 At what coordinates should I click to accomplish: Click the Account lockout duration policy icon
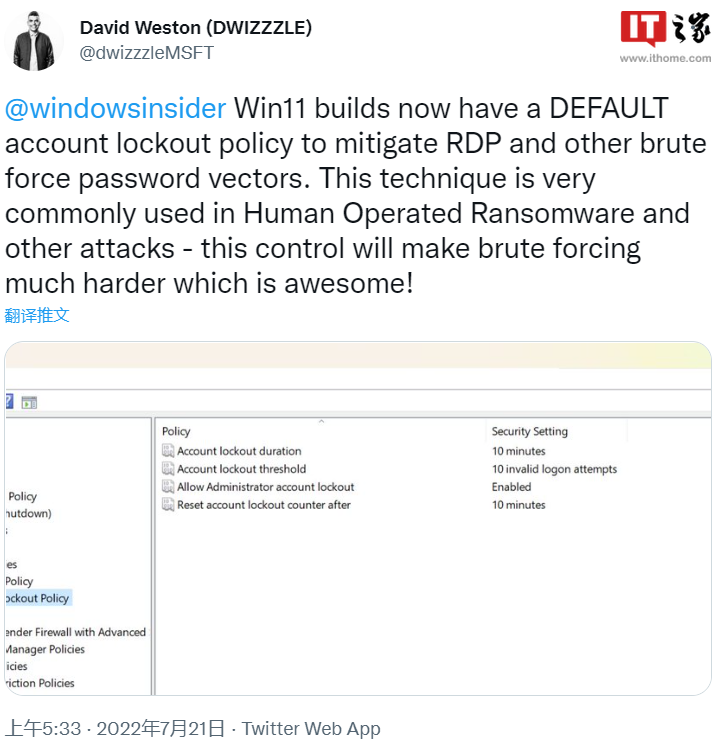pos(168,451)
